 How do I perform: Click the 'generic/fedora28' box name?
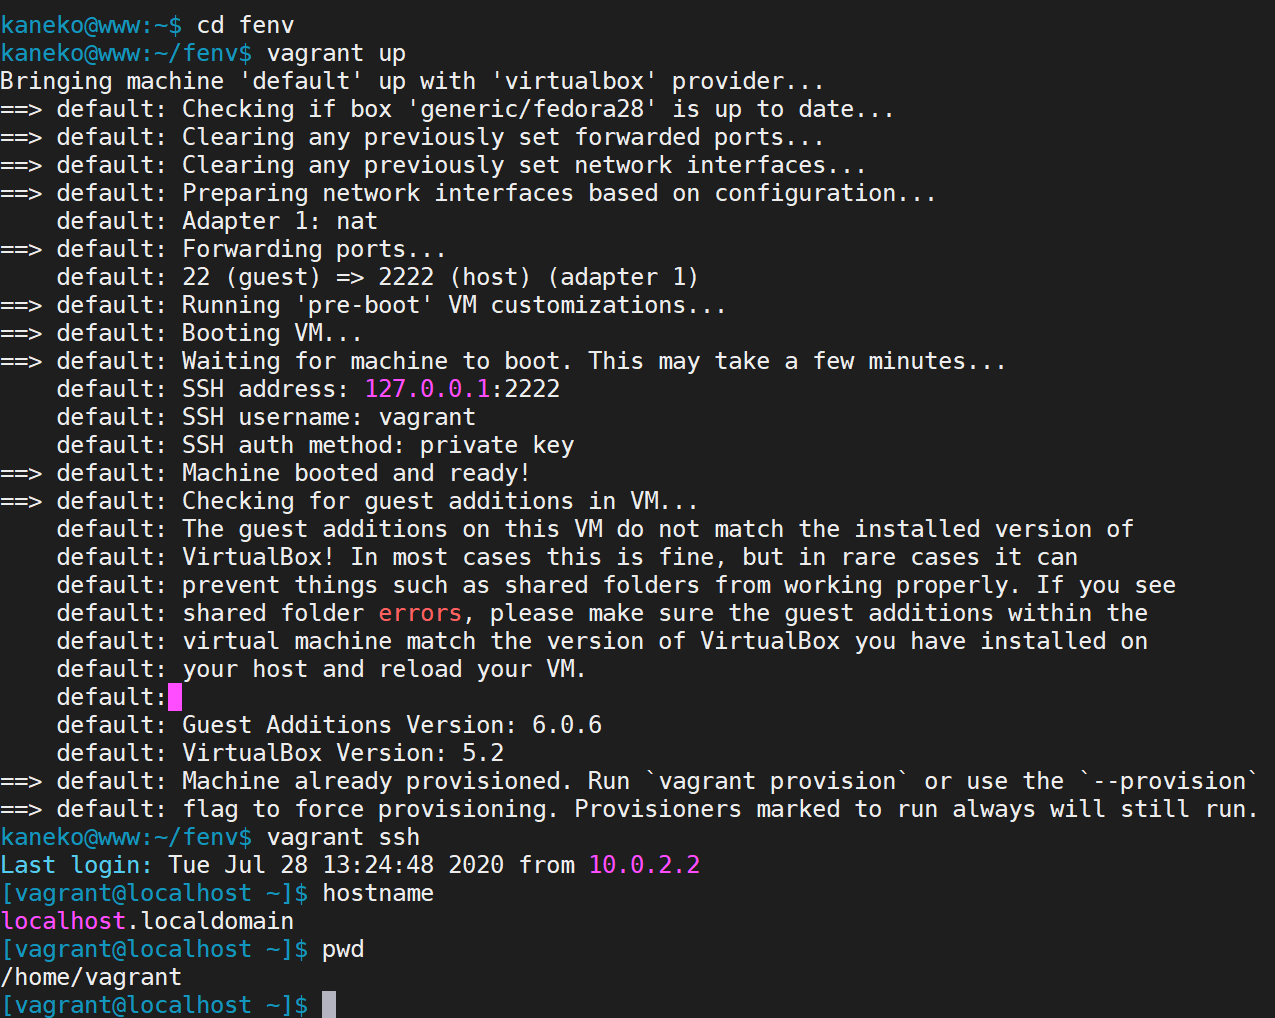[x=532, y=109]
